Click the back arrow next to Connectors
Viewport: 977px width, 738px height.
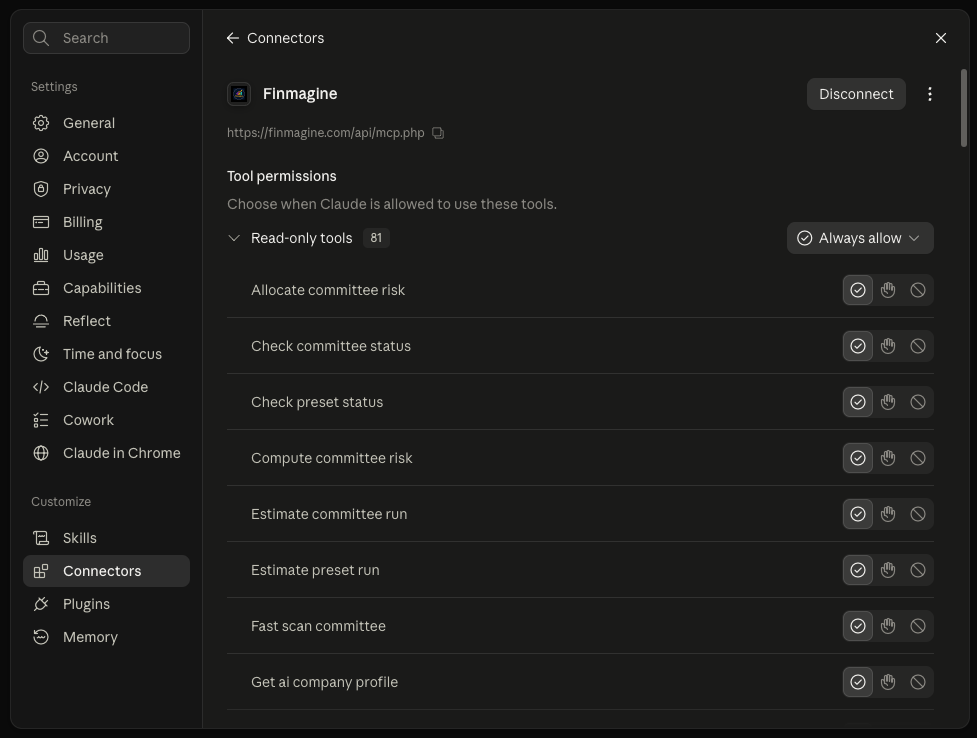coord(232,38)
